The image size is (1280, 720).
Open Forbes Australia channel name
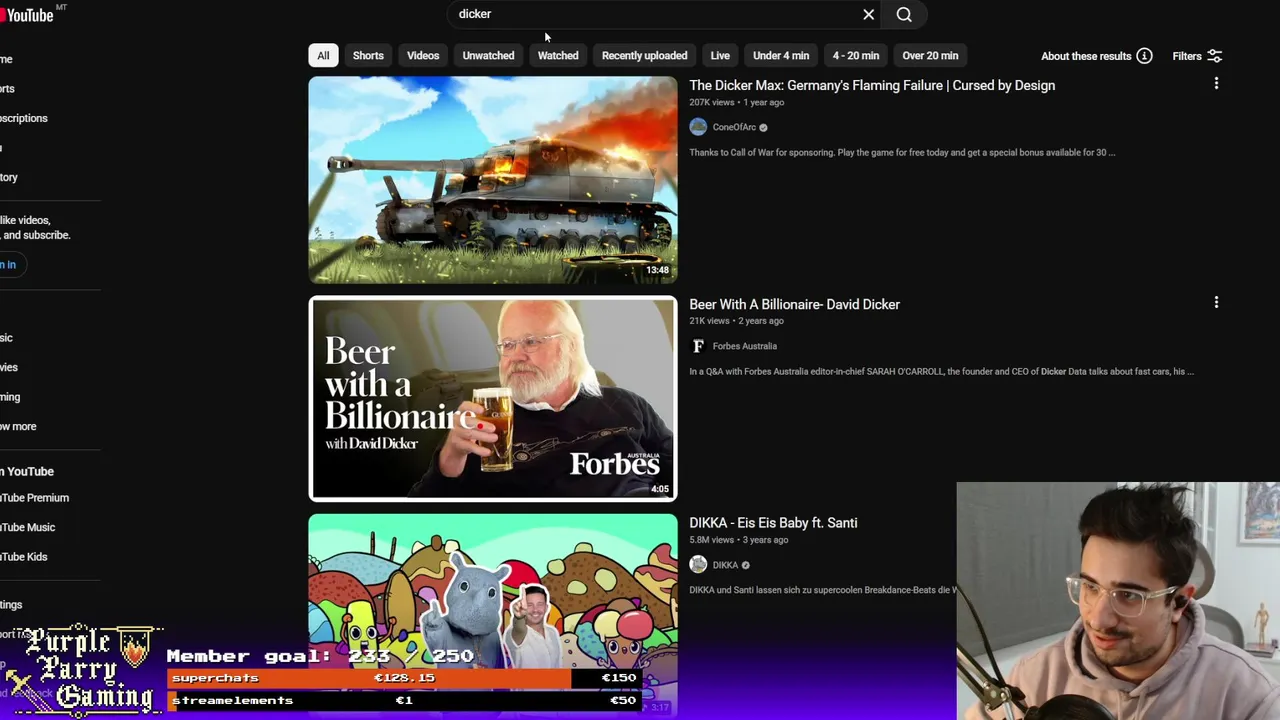(744, 346)
